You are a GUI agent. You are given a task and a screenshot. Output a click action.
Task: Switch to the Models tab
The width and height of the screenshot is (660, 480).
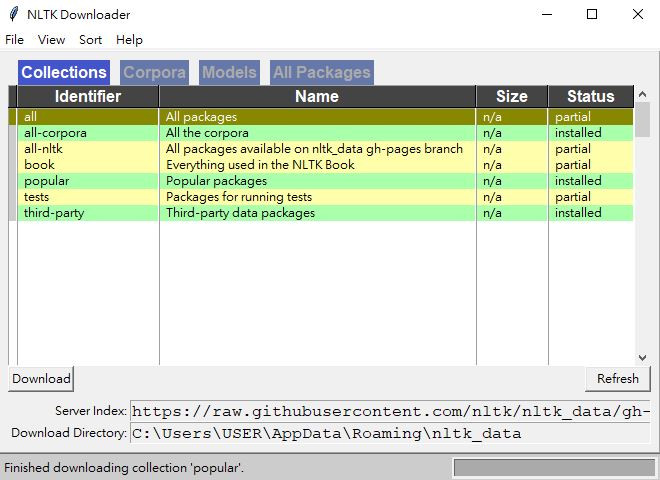coord(229,72)
